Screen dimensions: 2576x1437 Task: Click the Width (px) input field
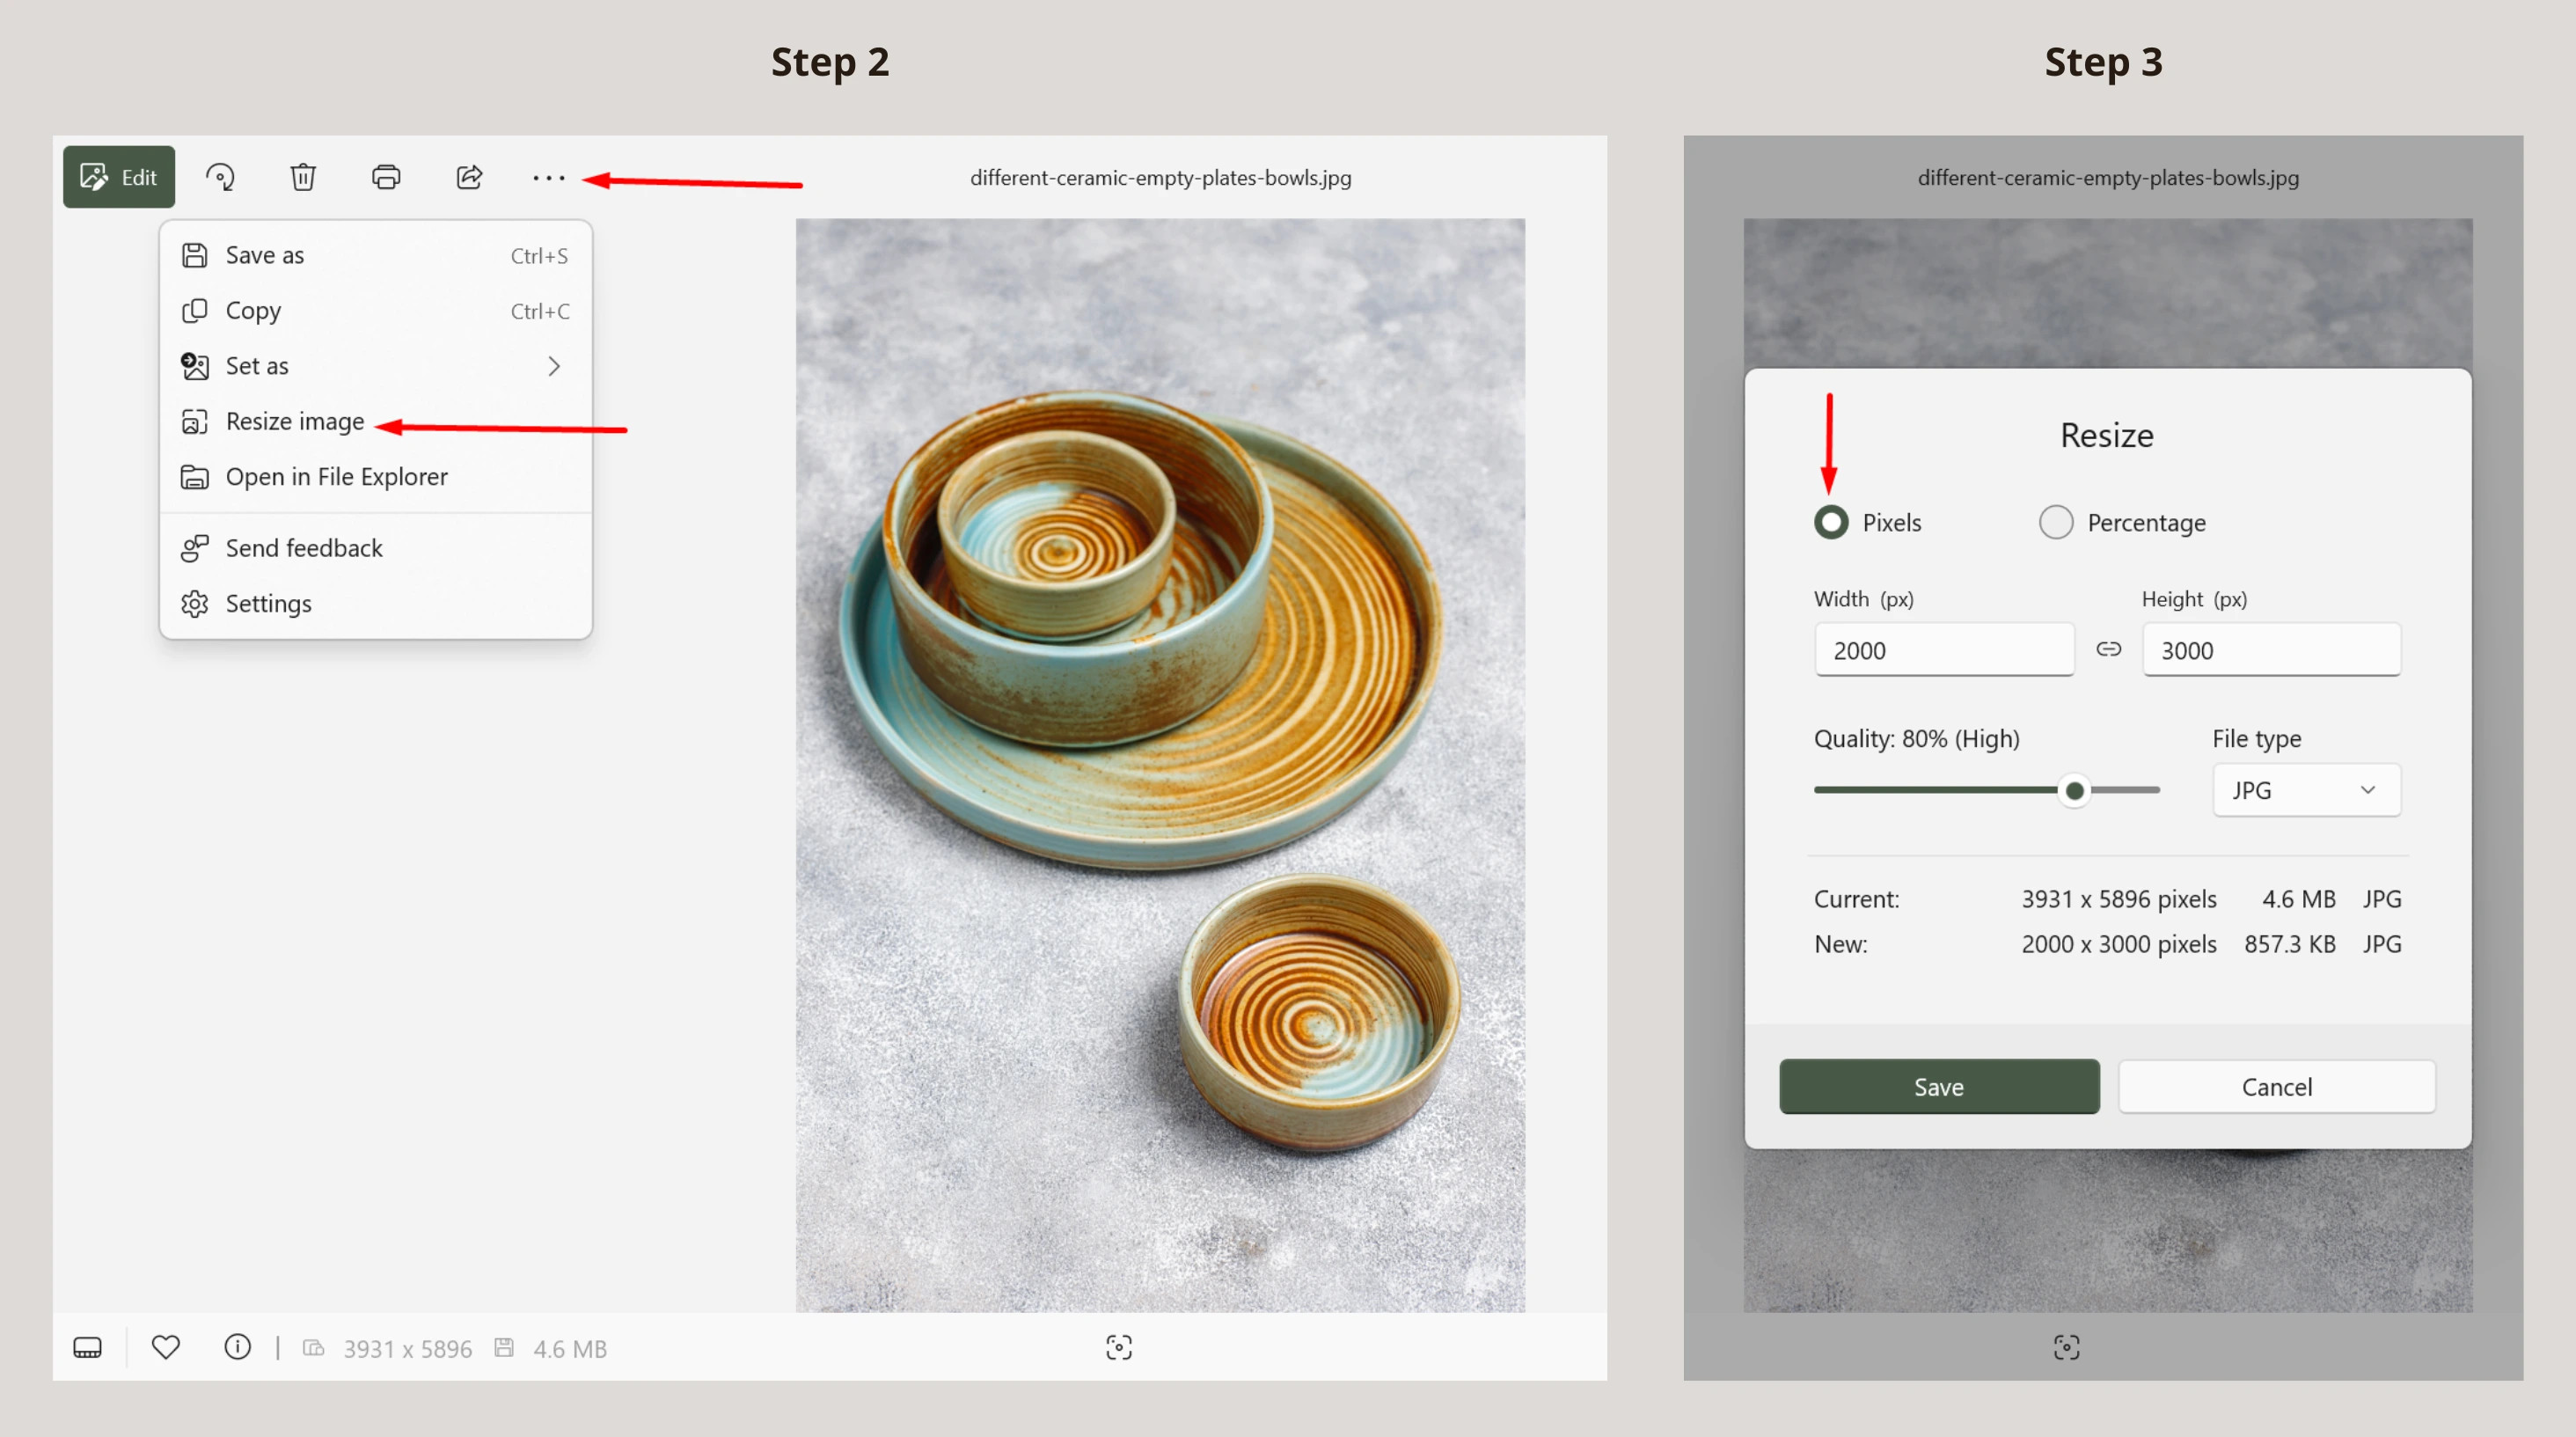click(x=1944, y=650)
